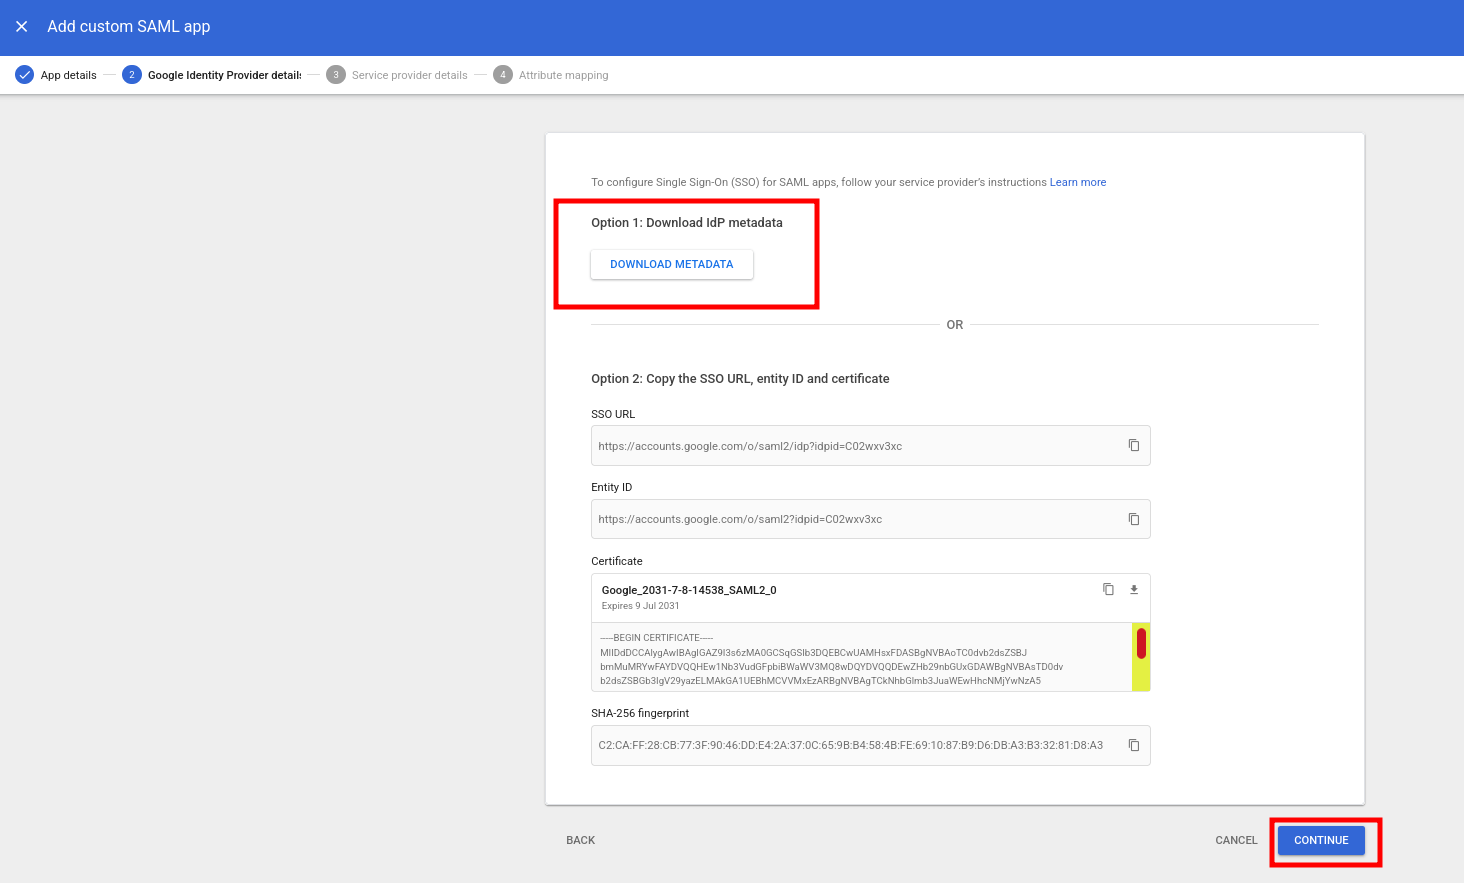Image resolution: width=1464 pixels, height=883 pixels.
Task: Click the 'Entity ID' label
Action: (612, 487)
